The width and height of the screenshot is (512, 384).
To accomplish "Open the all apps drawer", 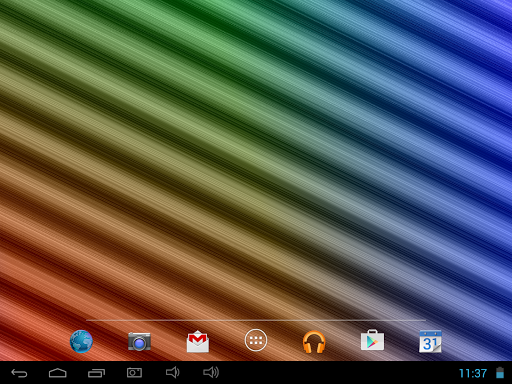I will tap(256, 340).
